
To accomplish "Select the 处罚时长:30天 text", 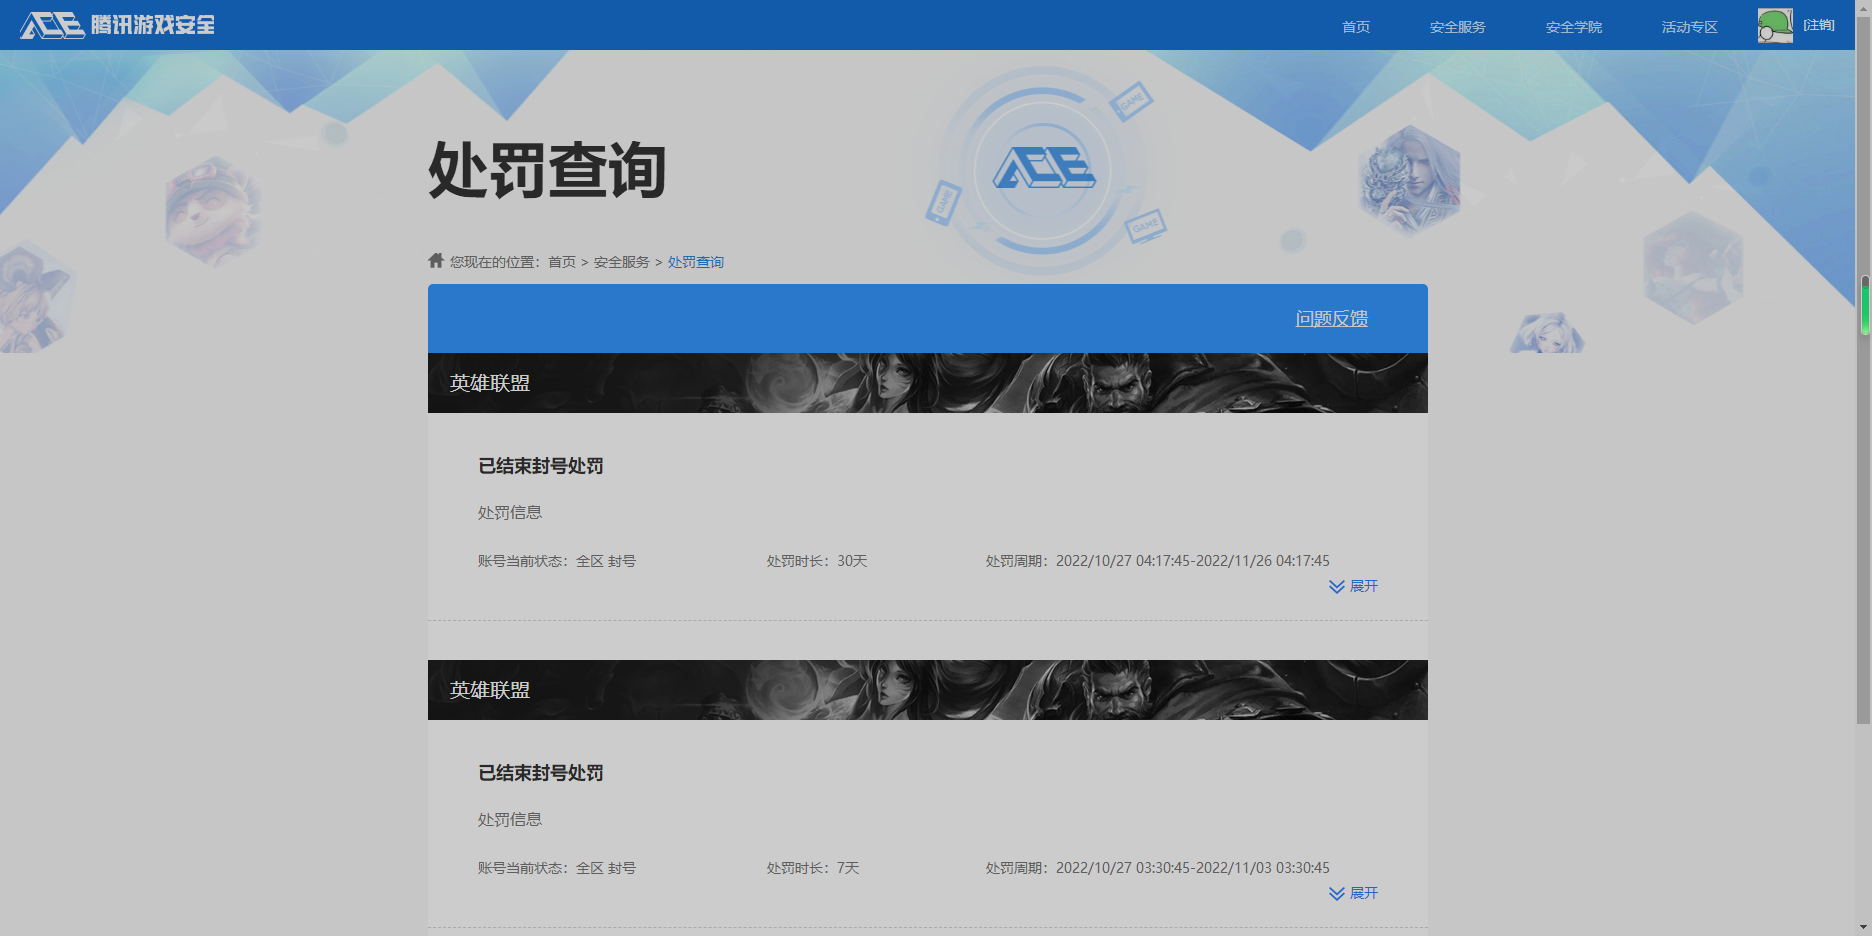I will [817, 561].
